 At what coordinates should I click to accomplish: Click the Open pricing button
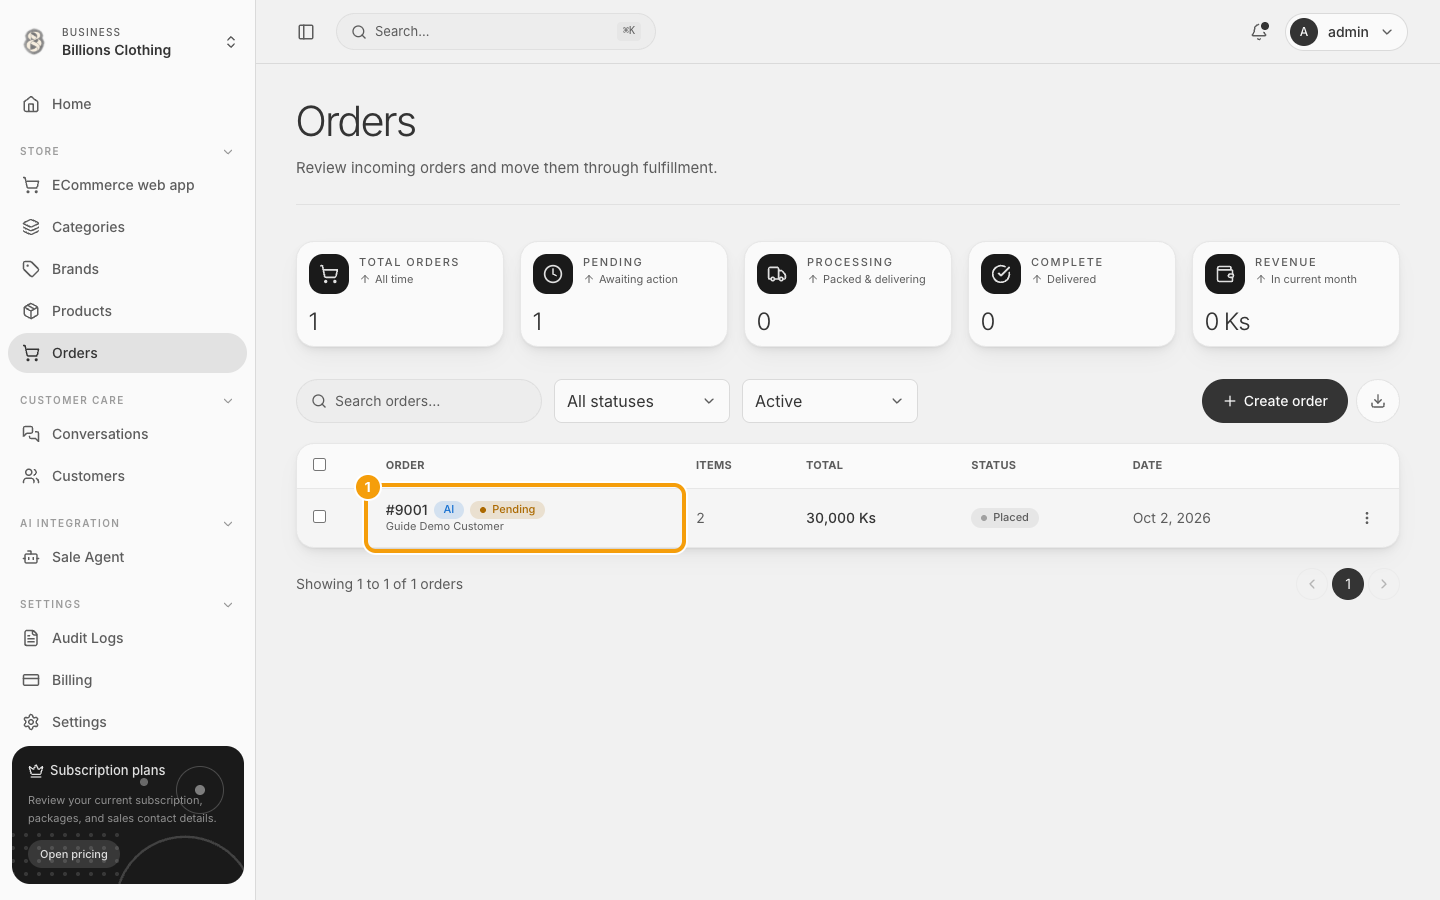pos(74,854)
